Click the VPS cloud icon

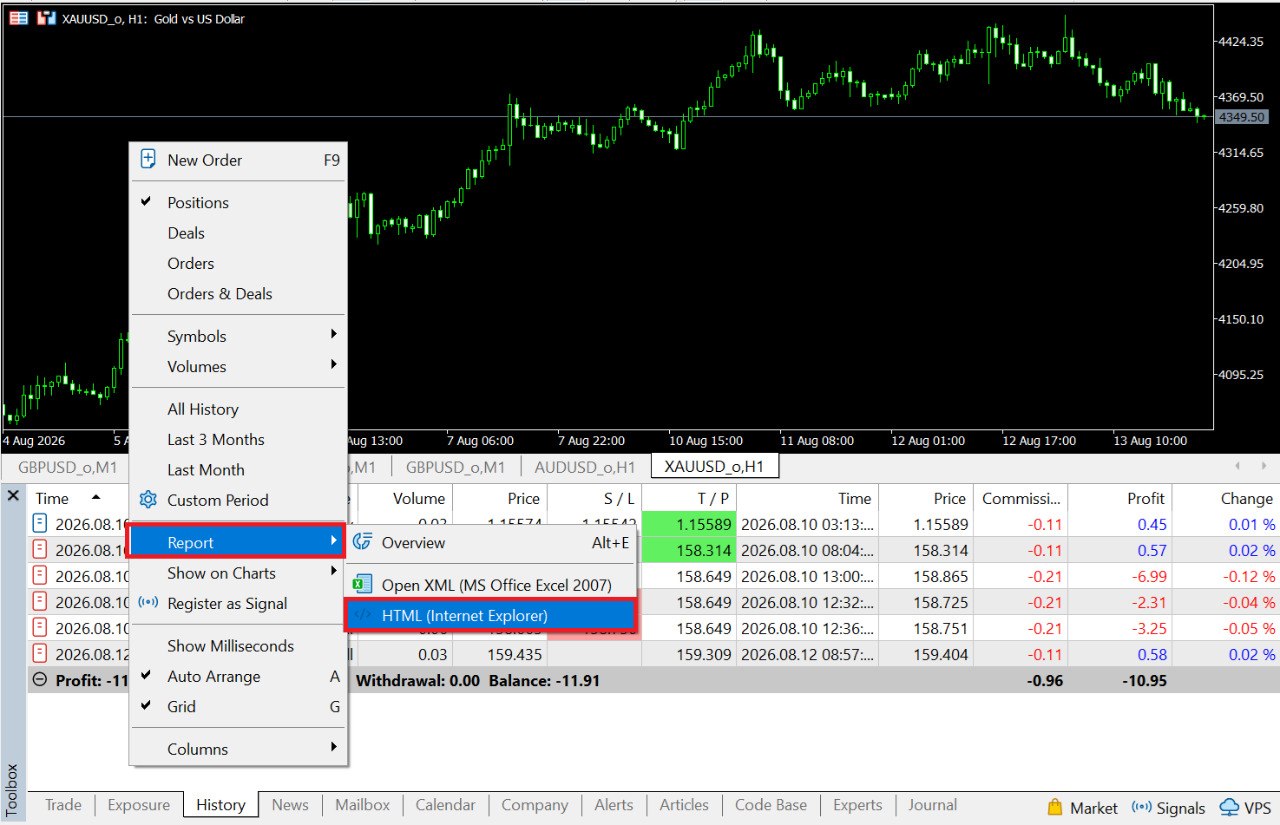(1229, 807)
